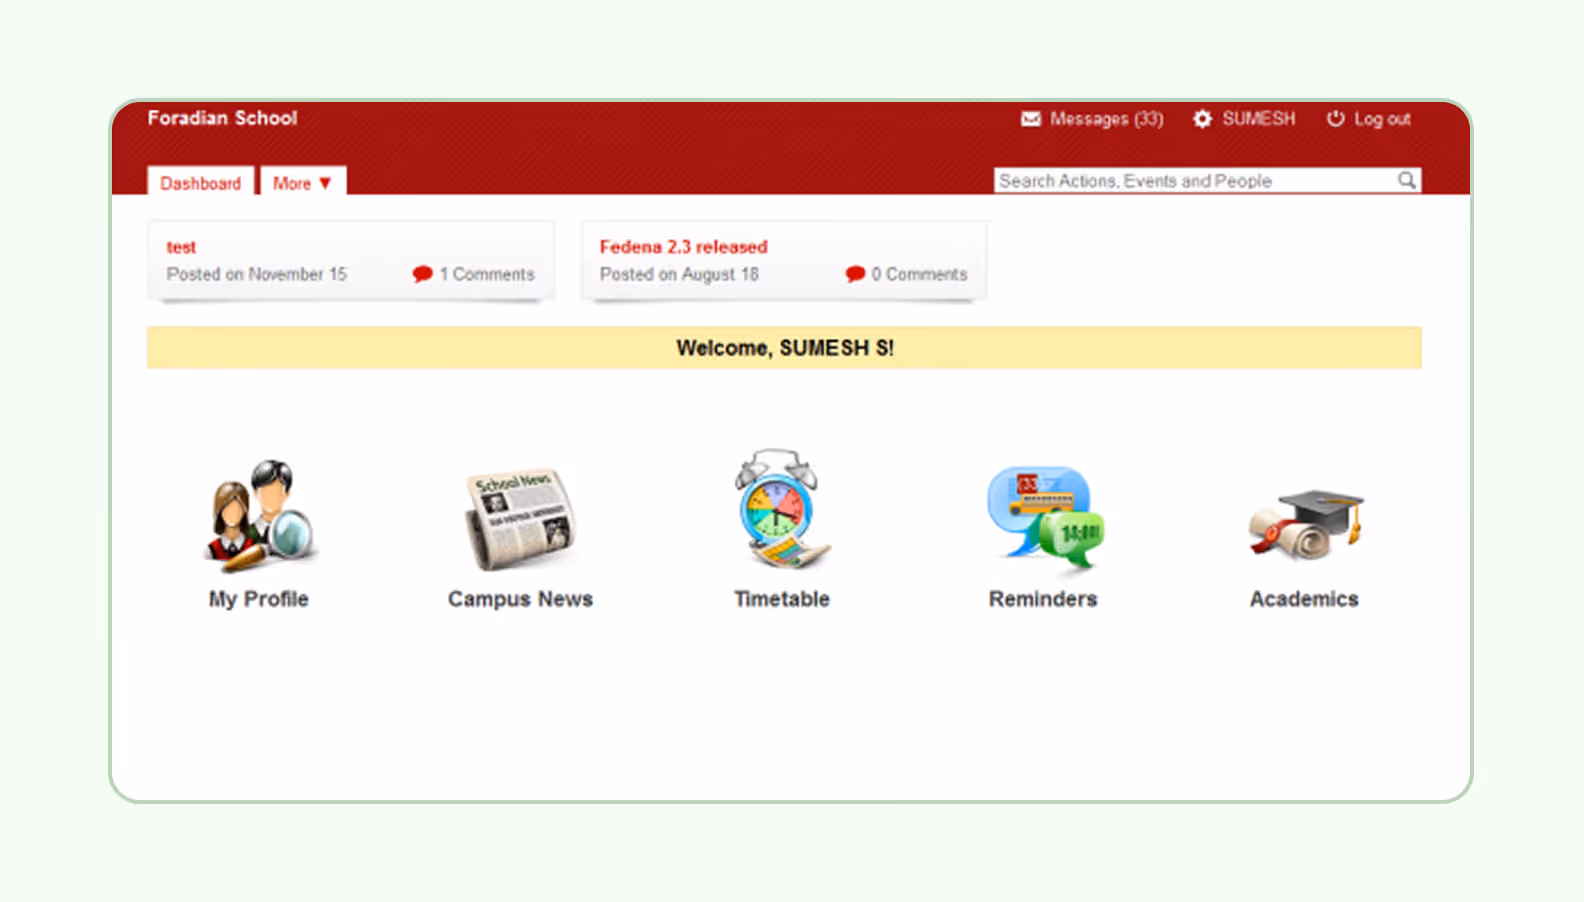The height and width of the screenshot is (902, 1584).
Task: Open the My Profile icon
Action: (261, 516)
